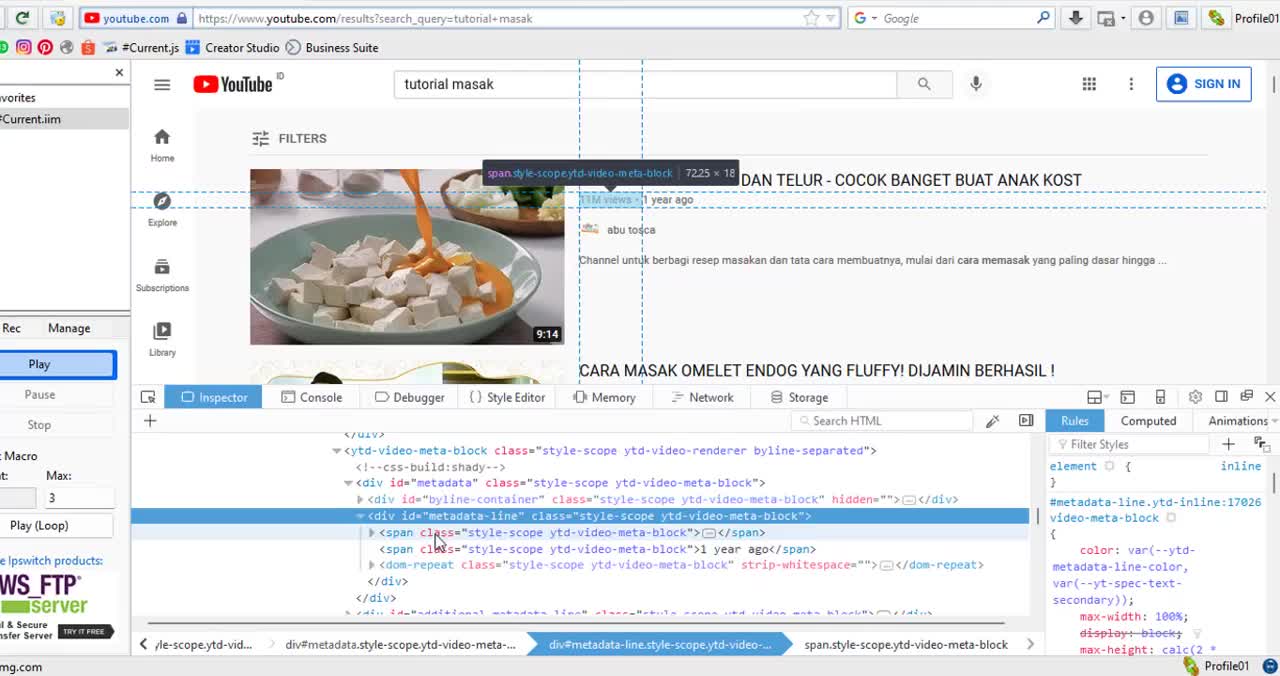Focus the Filter Styles field
This screenshot has width=1280, height=676.
click(1130, 444)
